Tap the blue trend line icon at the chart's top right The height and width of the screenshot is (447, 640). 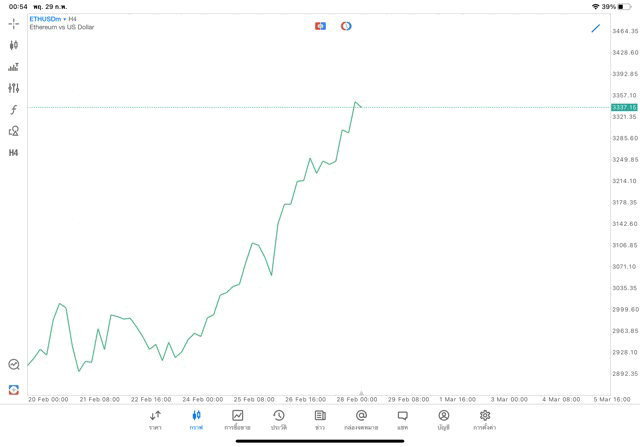(596, 28)
